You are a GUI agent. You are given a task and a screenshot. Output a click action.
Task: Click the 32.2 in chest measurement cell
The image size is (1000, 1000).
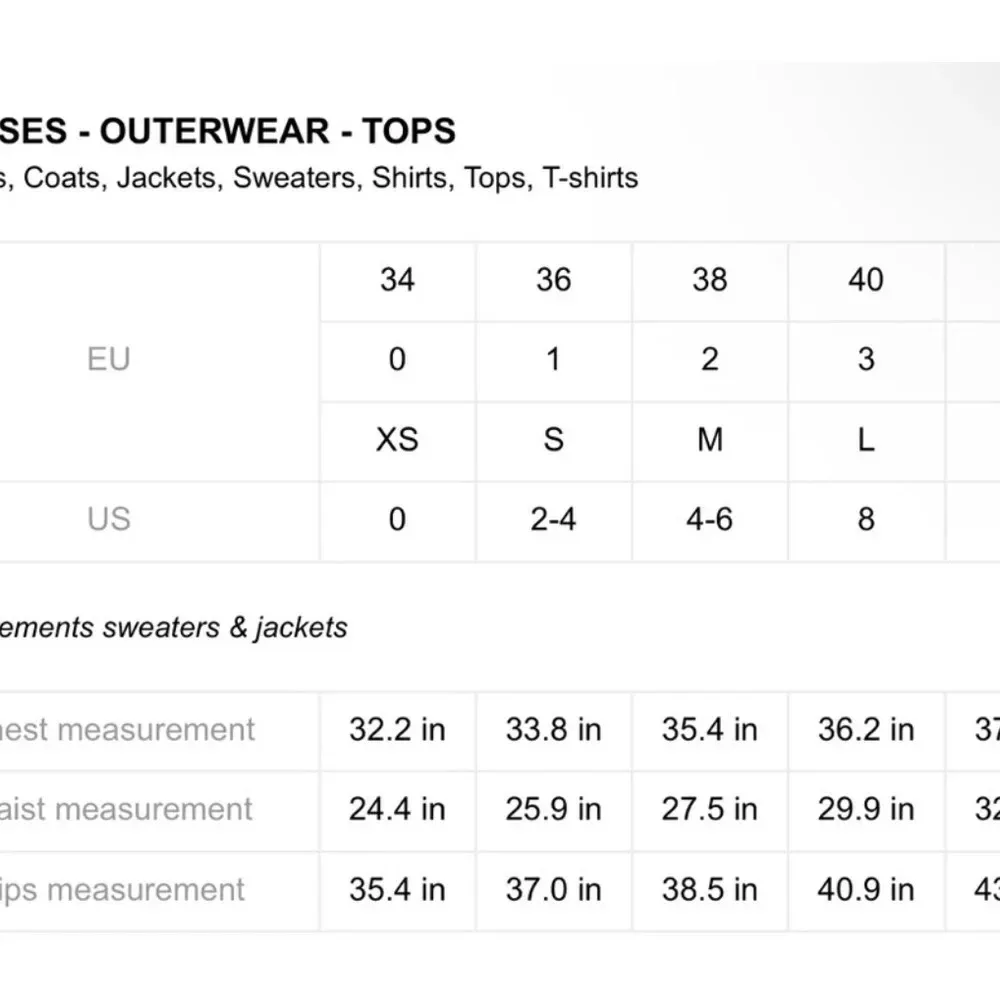pos(397,730)
